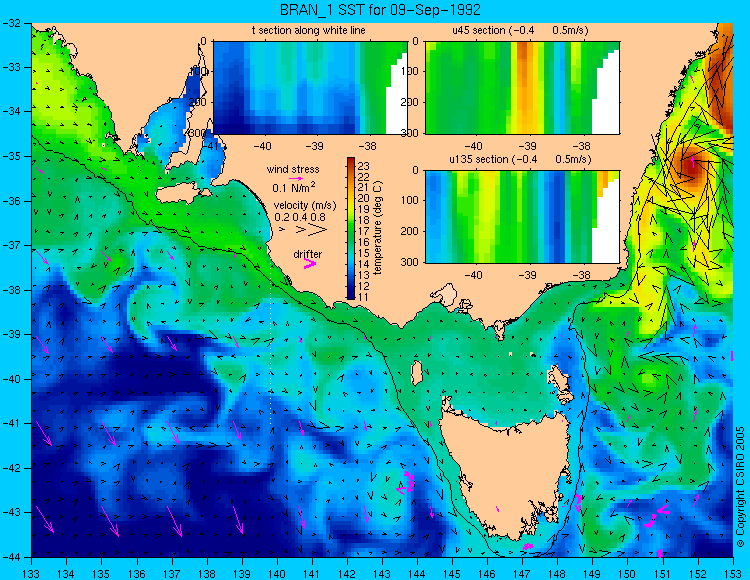
Task: Click the '153' longitude axis label
Action: [x=733, y=573]
